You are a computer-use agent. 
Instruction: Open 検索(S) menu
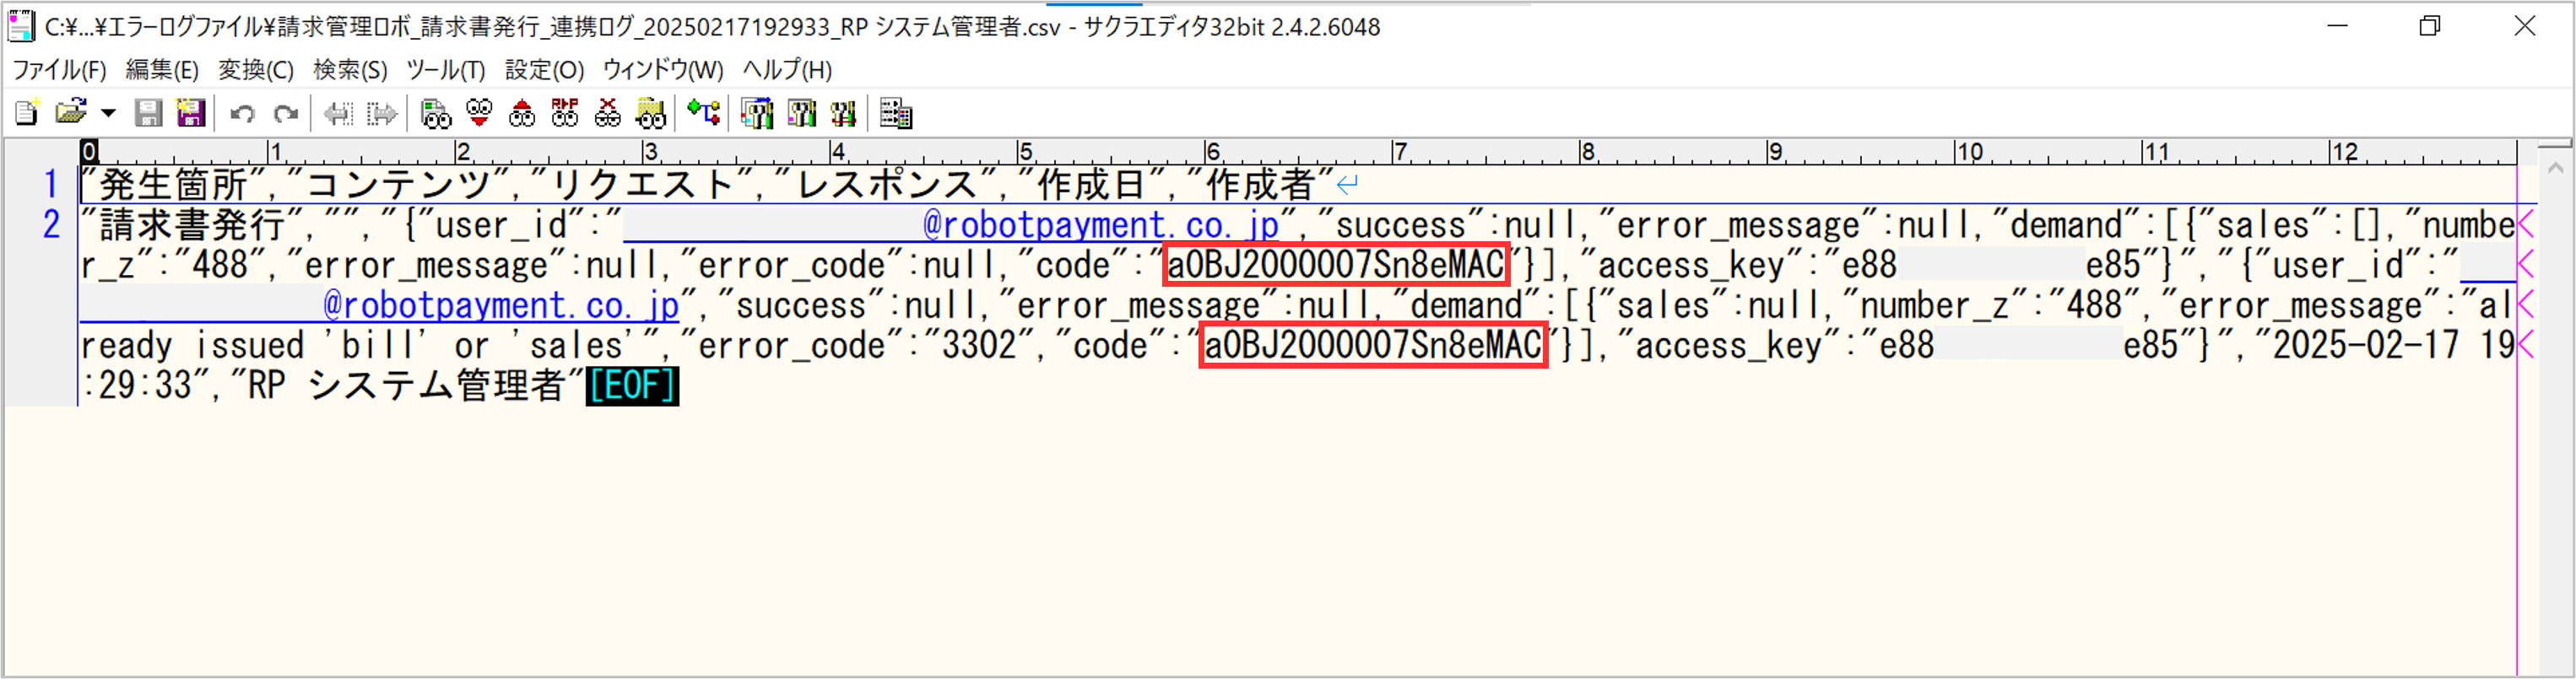[x=350, y=70]
